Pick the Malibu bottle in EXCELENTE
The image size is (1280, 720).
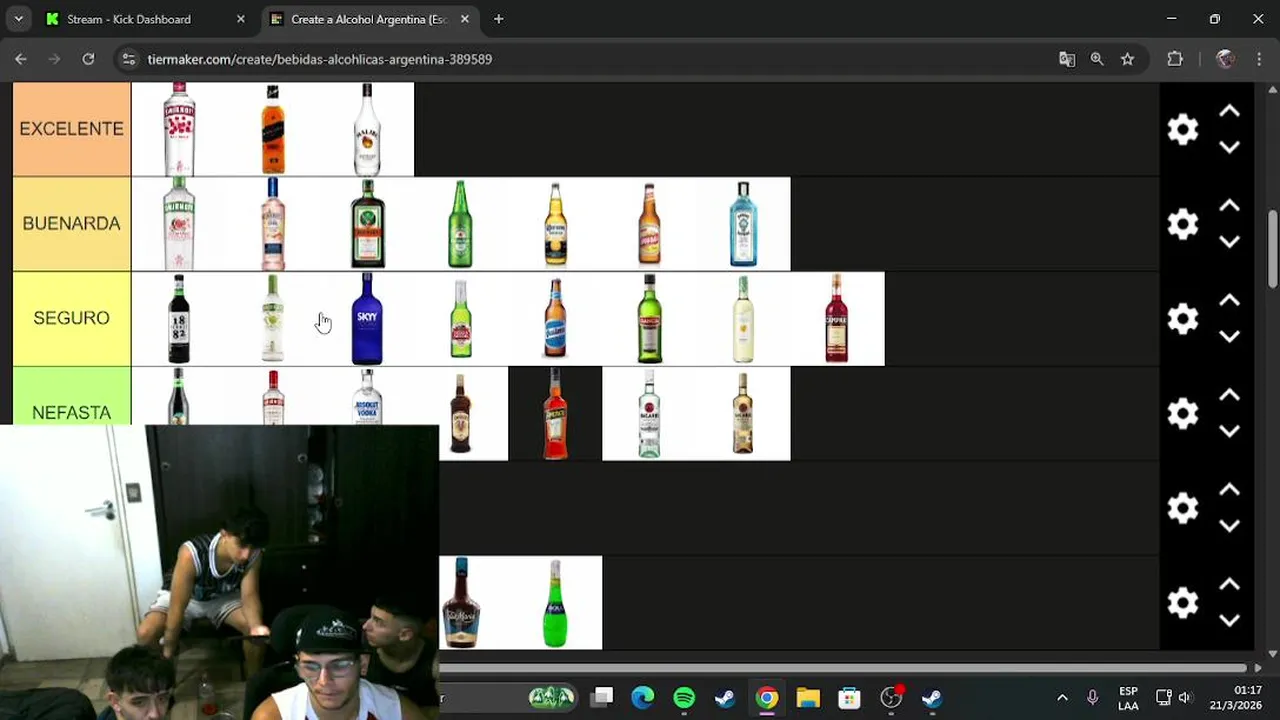[367, 130]
